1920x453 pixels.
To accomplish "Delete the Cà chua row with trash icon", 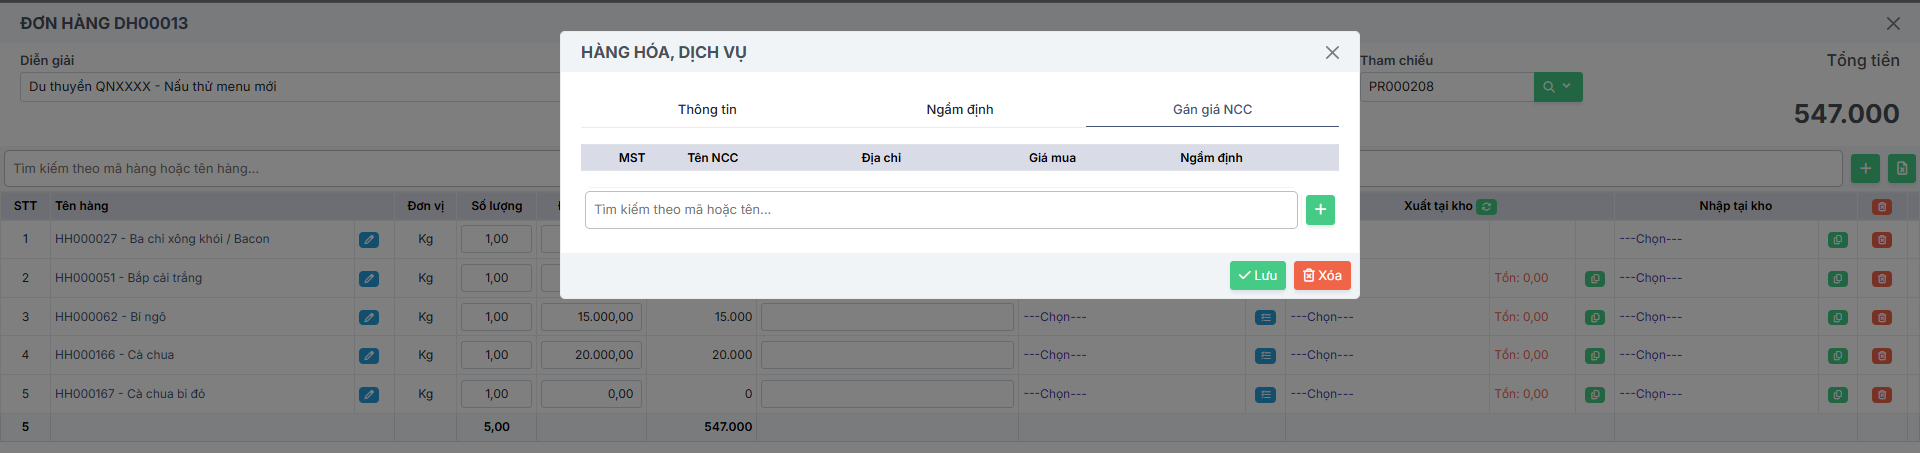I will click(x=1881, y=356).
